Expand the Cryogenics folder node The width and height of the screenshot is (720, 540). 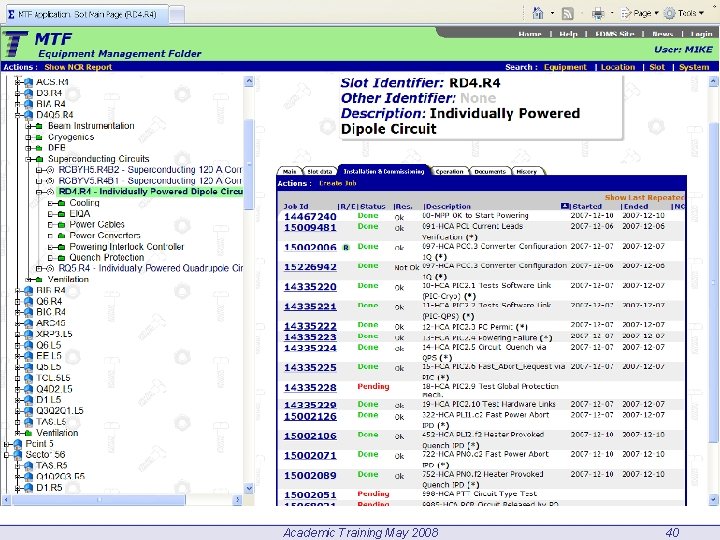pos(28,137)
